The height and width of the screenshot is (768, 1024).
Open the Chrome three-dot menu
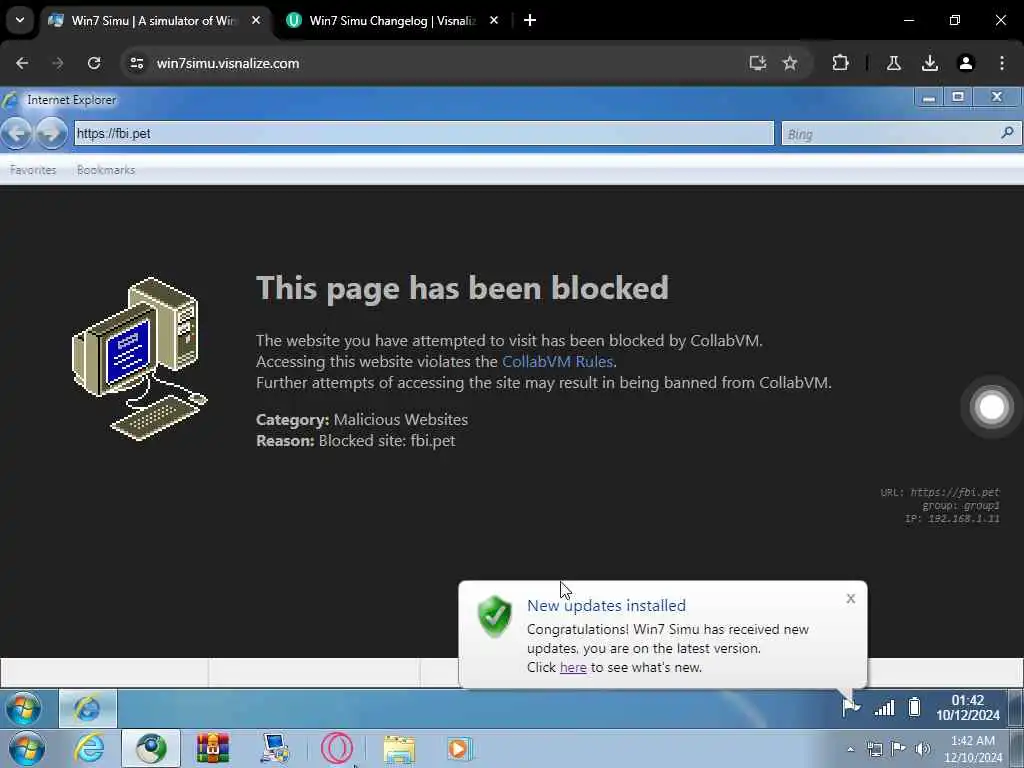click(1002, 63)
